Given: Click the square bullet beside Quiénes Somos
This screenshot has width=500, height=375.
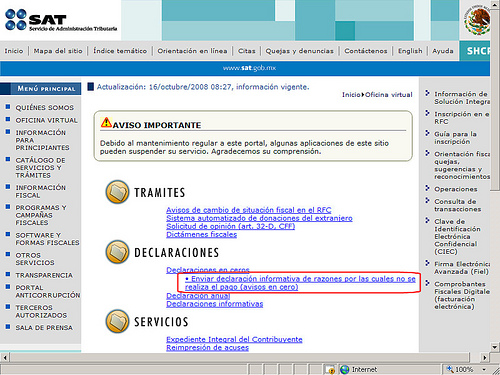Looking at the screenshot, I should pyautogui.click(x=8, y=107).
